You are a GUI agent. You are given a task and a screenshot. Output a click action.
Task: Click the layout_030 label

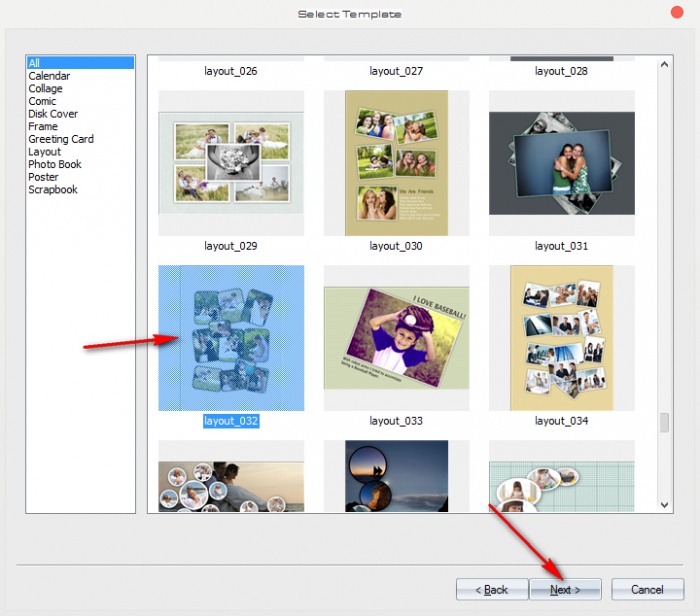coord(396,246)
